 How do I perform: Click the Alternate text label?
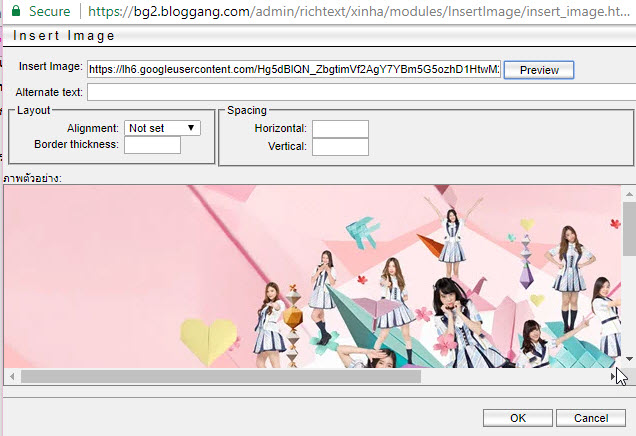click(49, 92)
